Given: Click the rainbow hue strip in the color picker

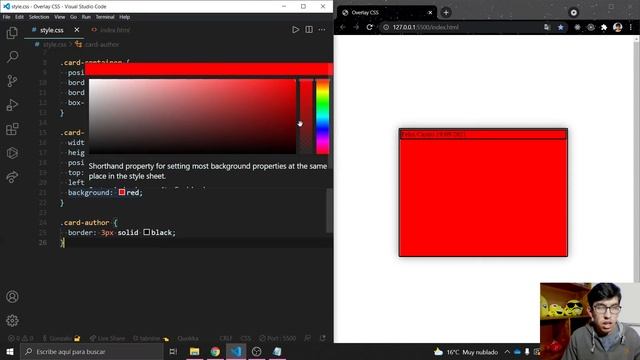Looking at the screenshot, I should 322,116.
